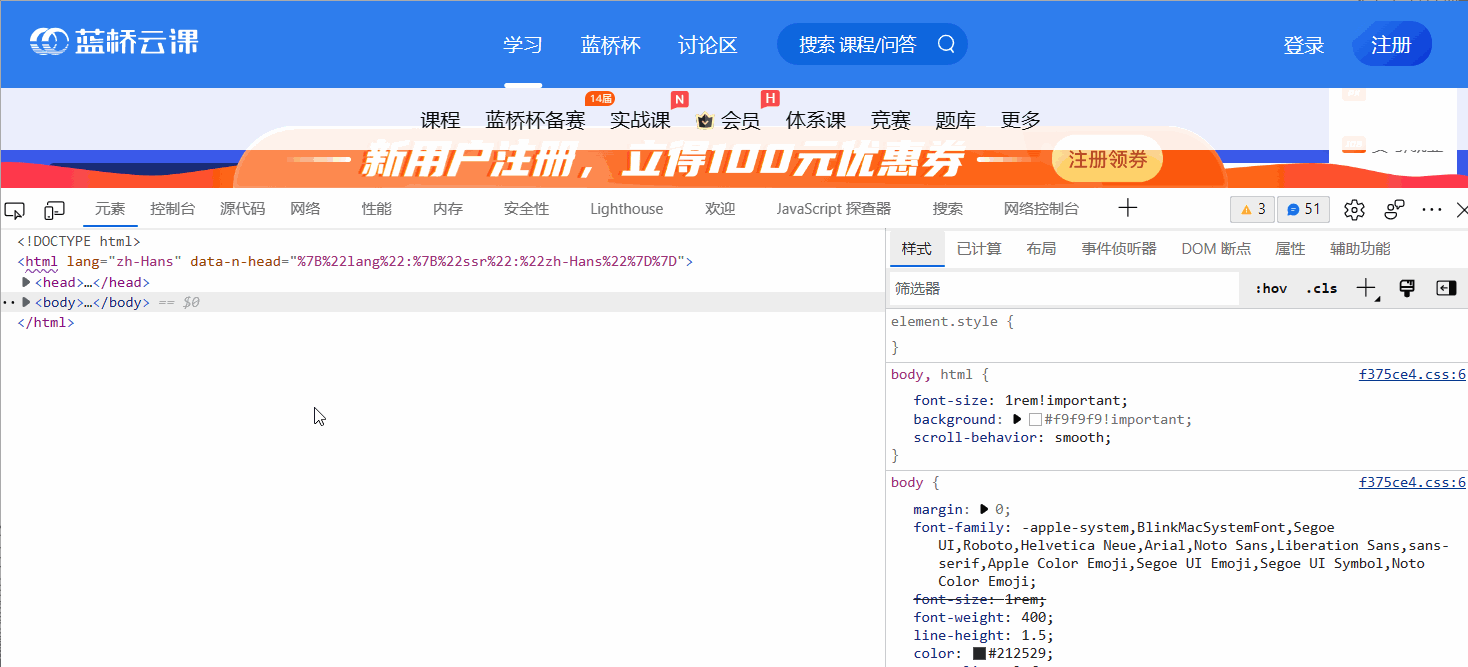Click the 蓝桥云课 logo
This screenshot has height=667, width=1468.
(x=114, y=42)
